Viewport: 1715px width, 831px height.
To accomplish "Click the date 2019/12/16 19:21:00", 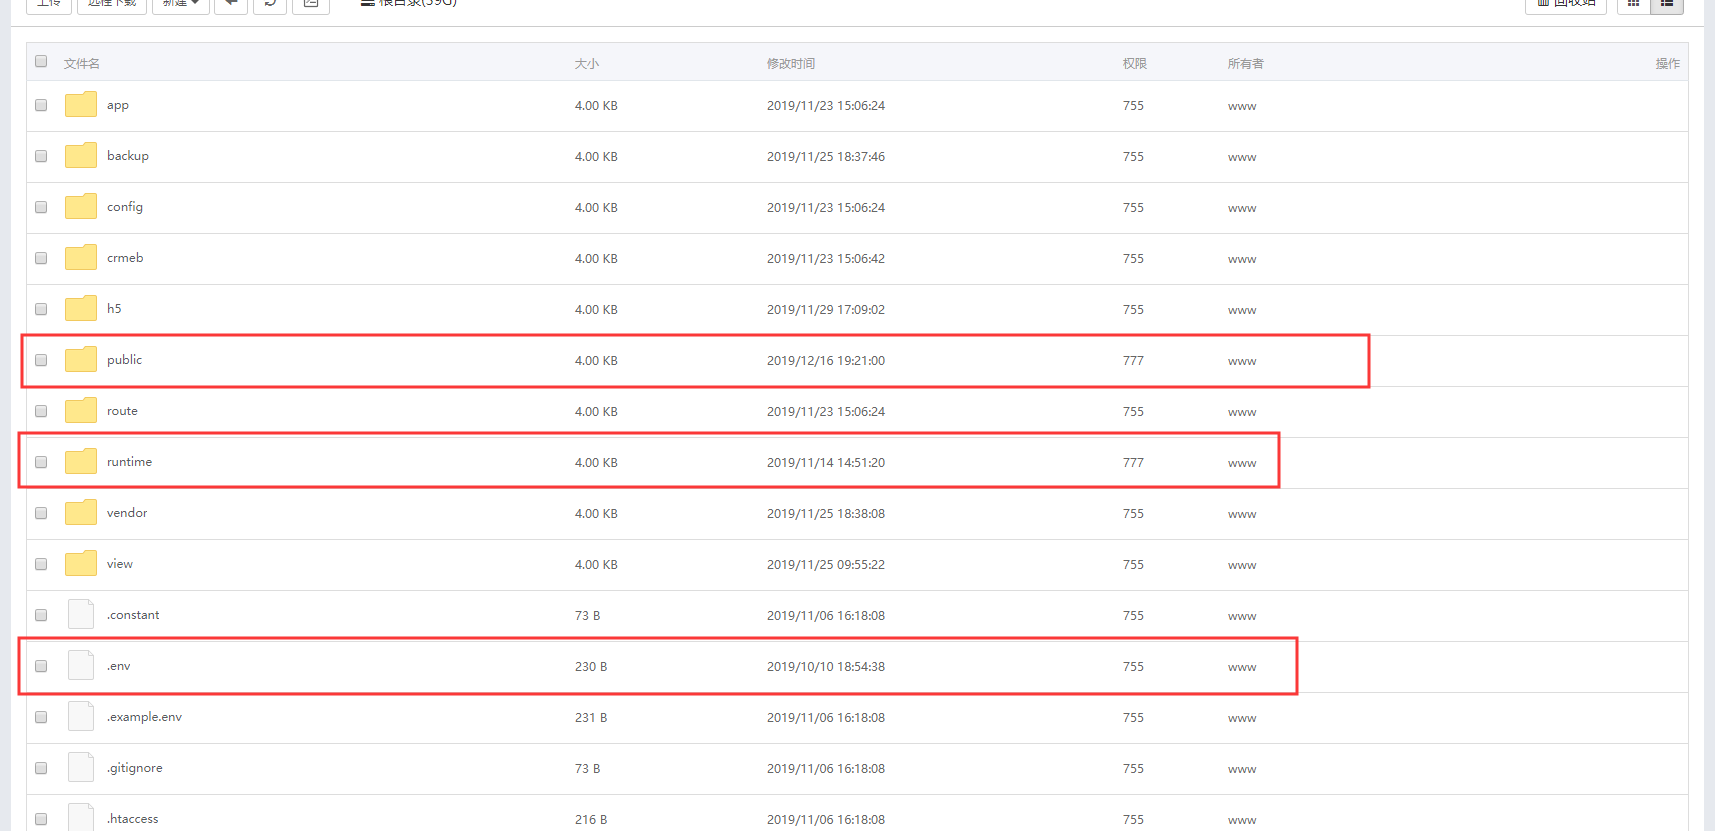I will tap(826, 361).
